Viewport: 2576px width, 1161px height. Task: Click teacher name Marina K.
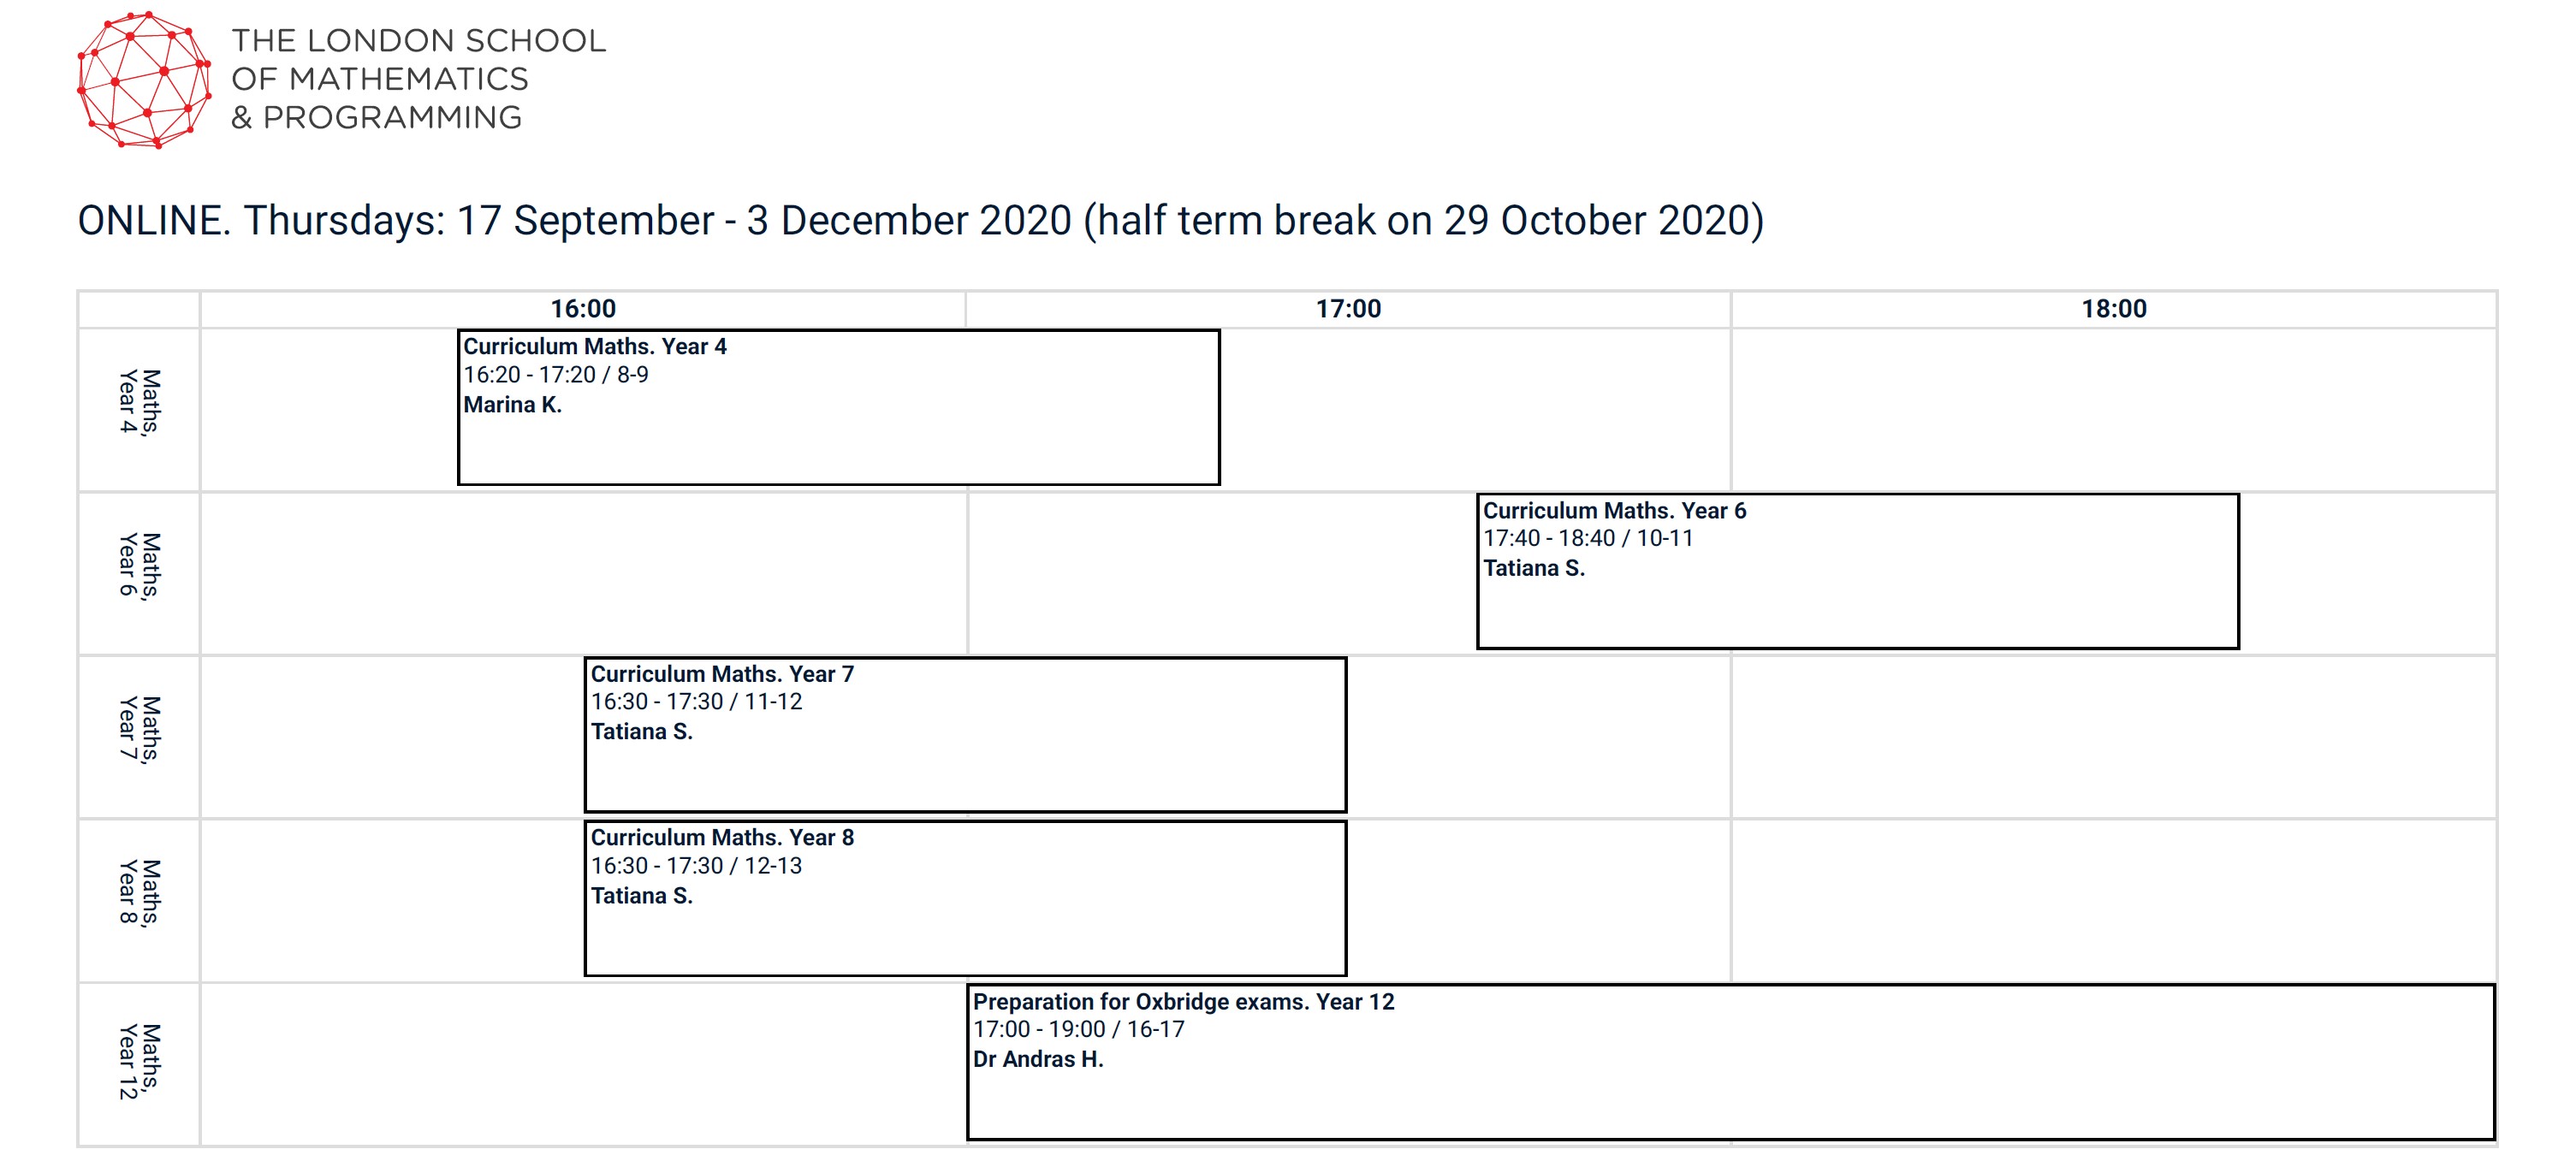pos(512,405)
